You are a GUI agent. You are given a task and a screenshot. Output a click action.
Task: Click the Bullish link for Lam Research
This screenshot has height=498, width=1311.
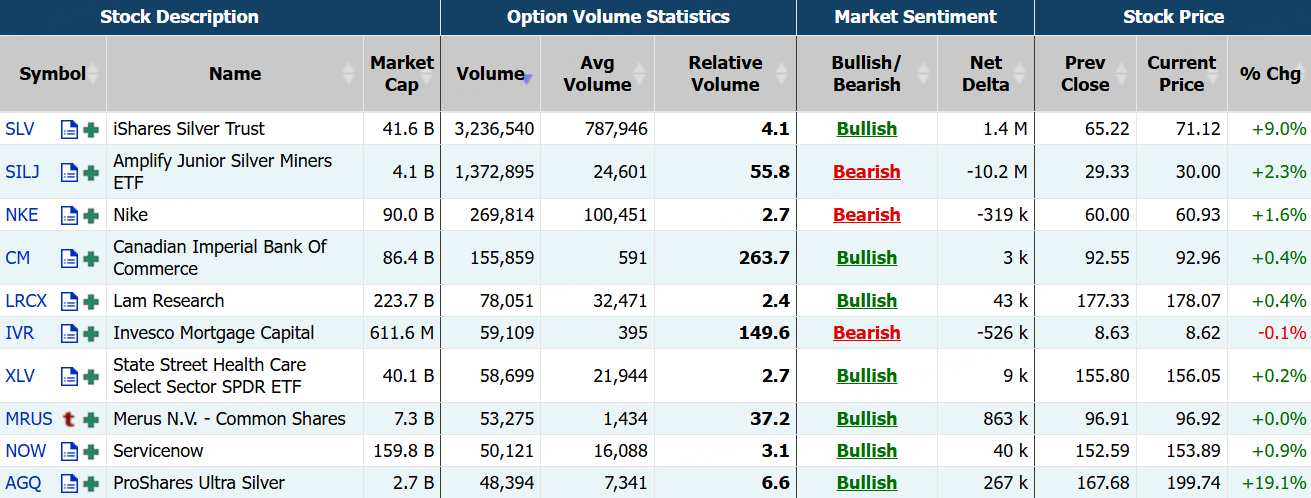[867, 301]
